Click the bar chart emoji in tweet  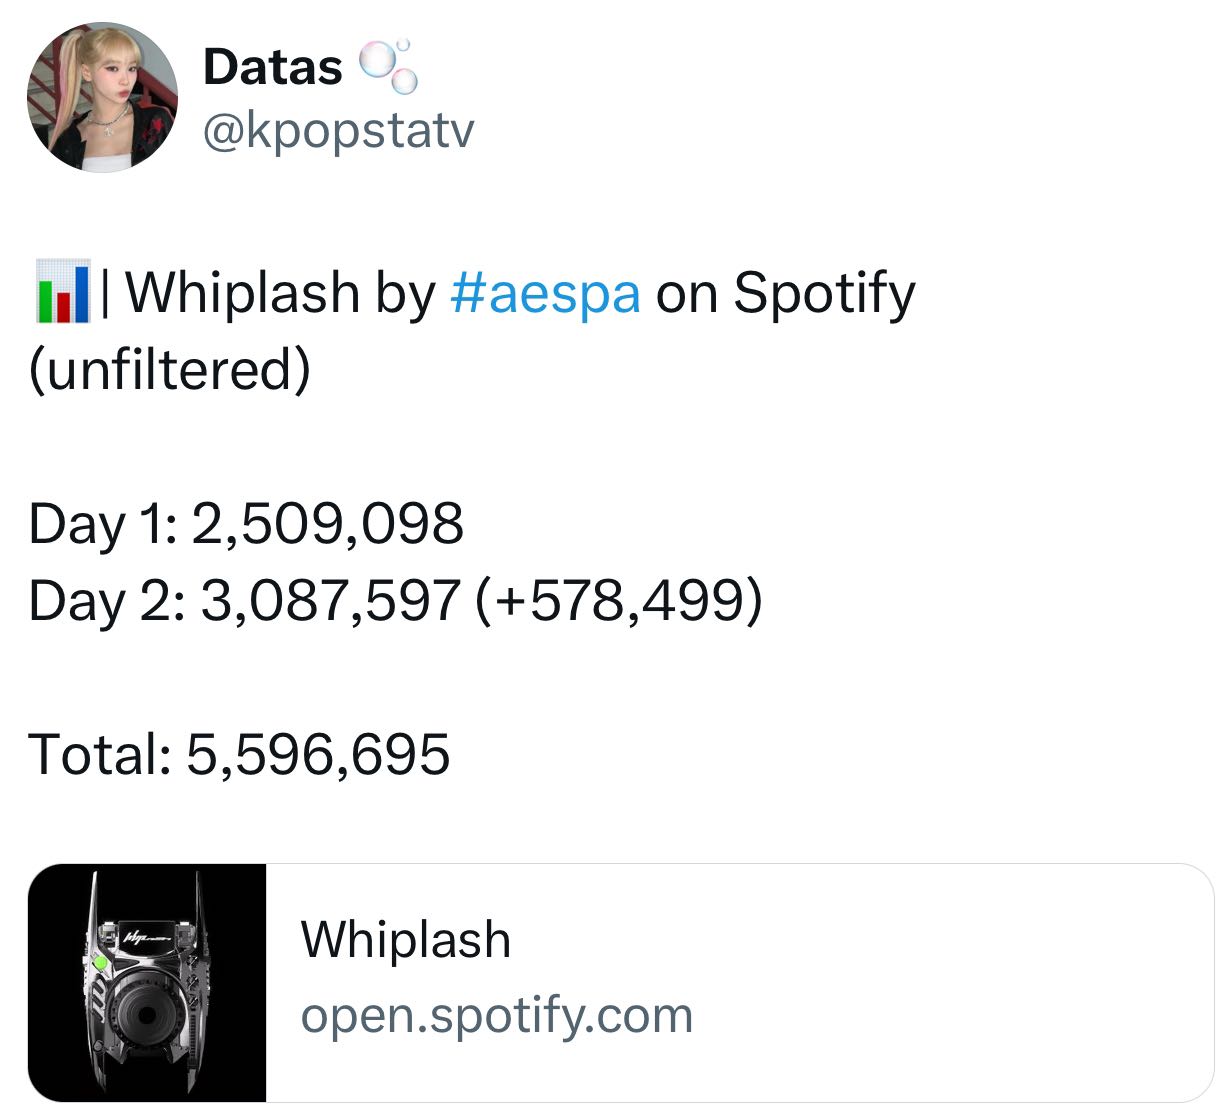[x=62, y=292]
